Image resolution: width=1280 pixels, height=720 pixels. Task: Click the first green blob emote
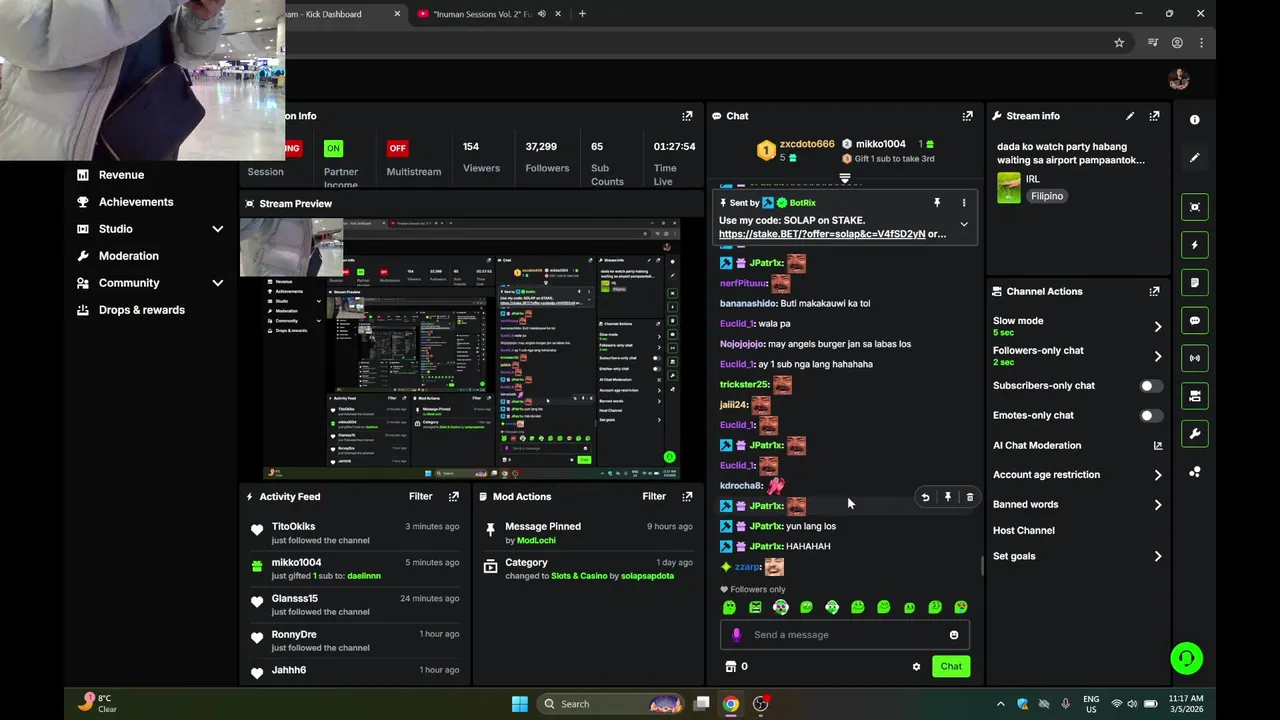[x=729, y=607]
